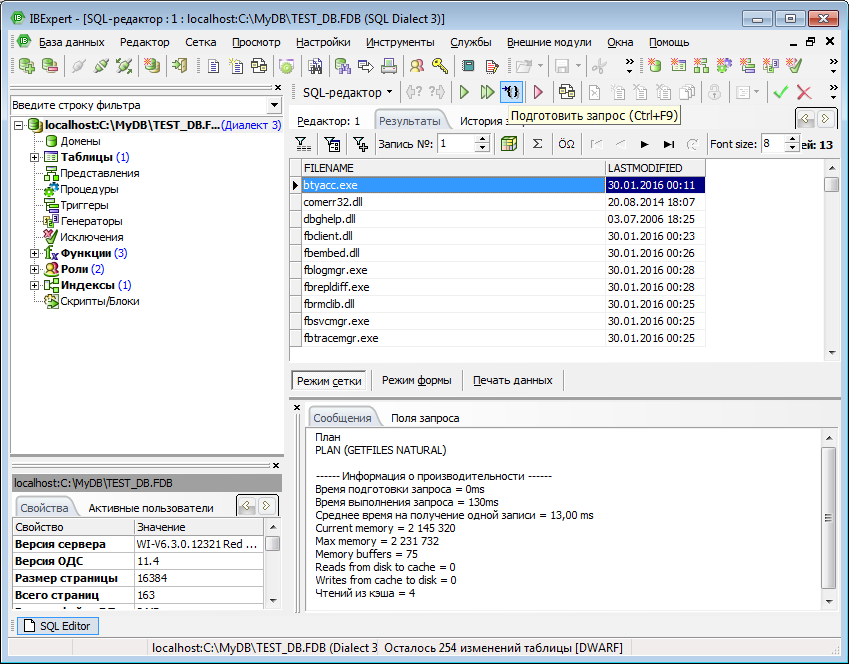Click the Sigma aggregate icon in results toolbar
Screen dimensions: 849x664
(537, 144)
